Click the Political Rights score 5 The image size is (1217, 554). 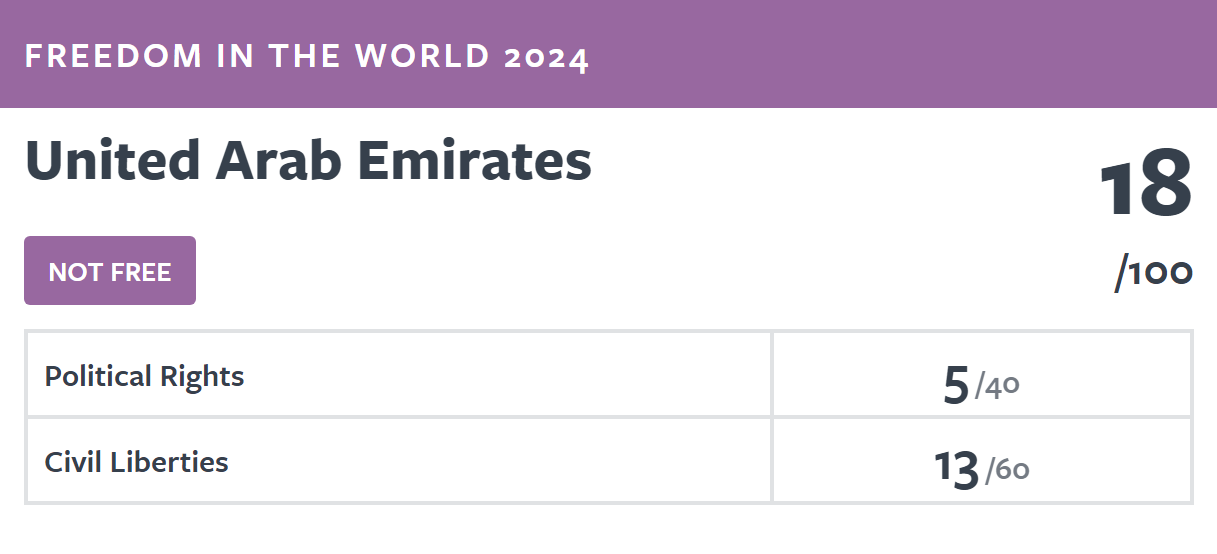click(956, 387)
